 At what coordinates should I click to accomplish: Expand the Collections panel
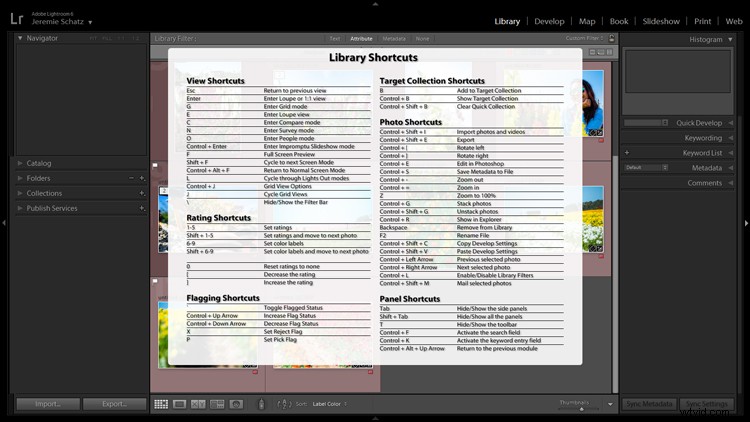[x=20, y=193]
